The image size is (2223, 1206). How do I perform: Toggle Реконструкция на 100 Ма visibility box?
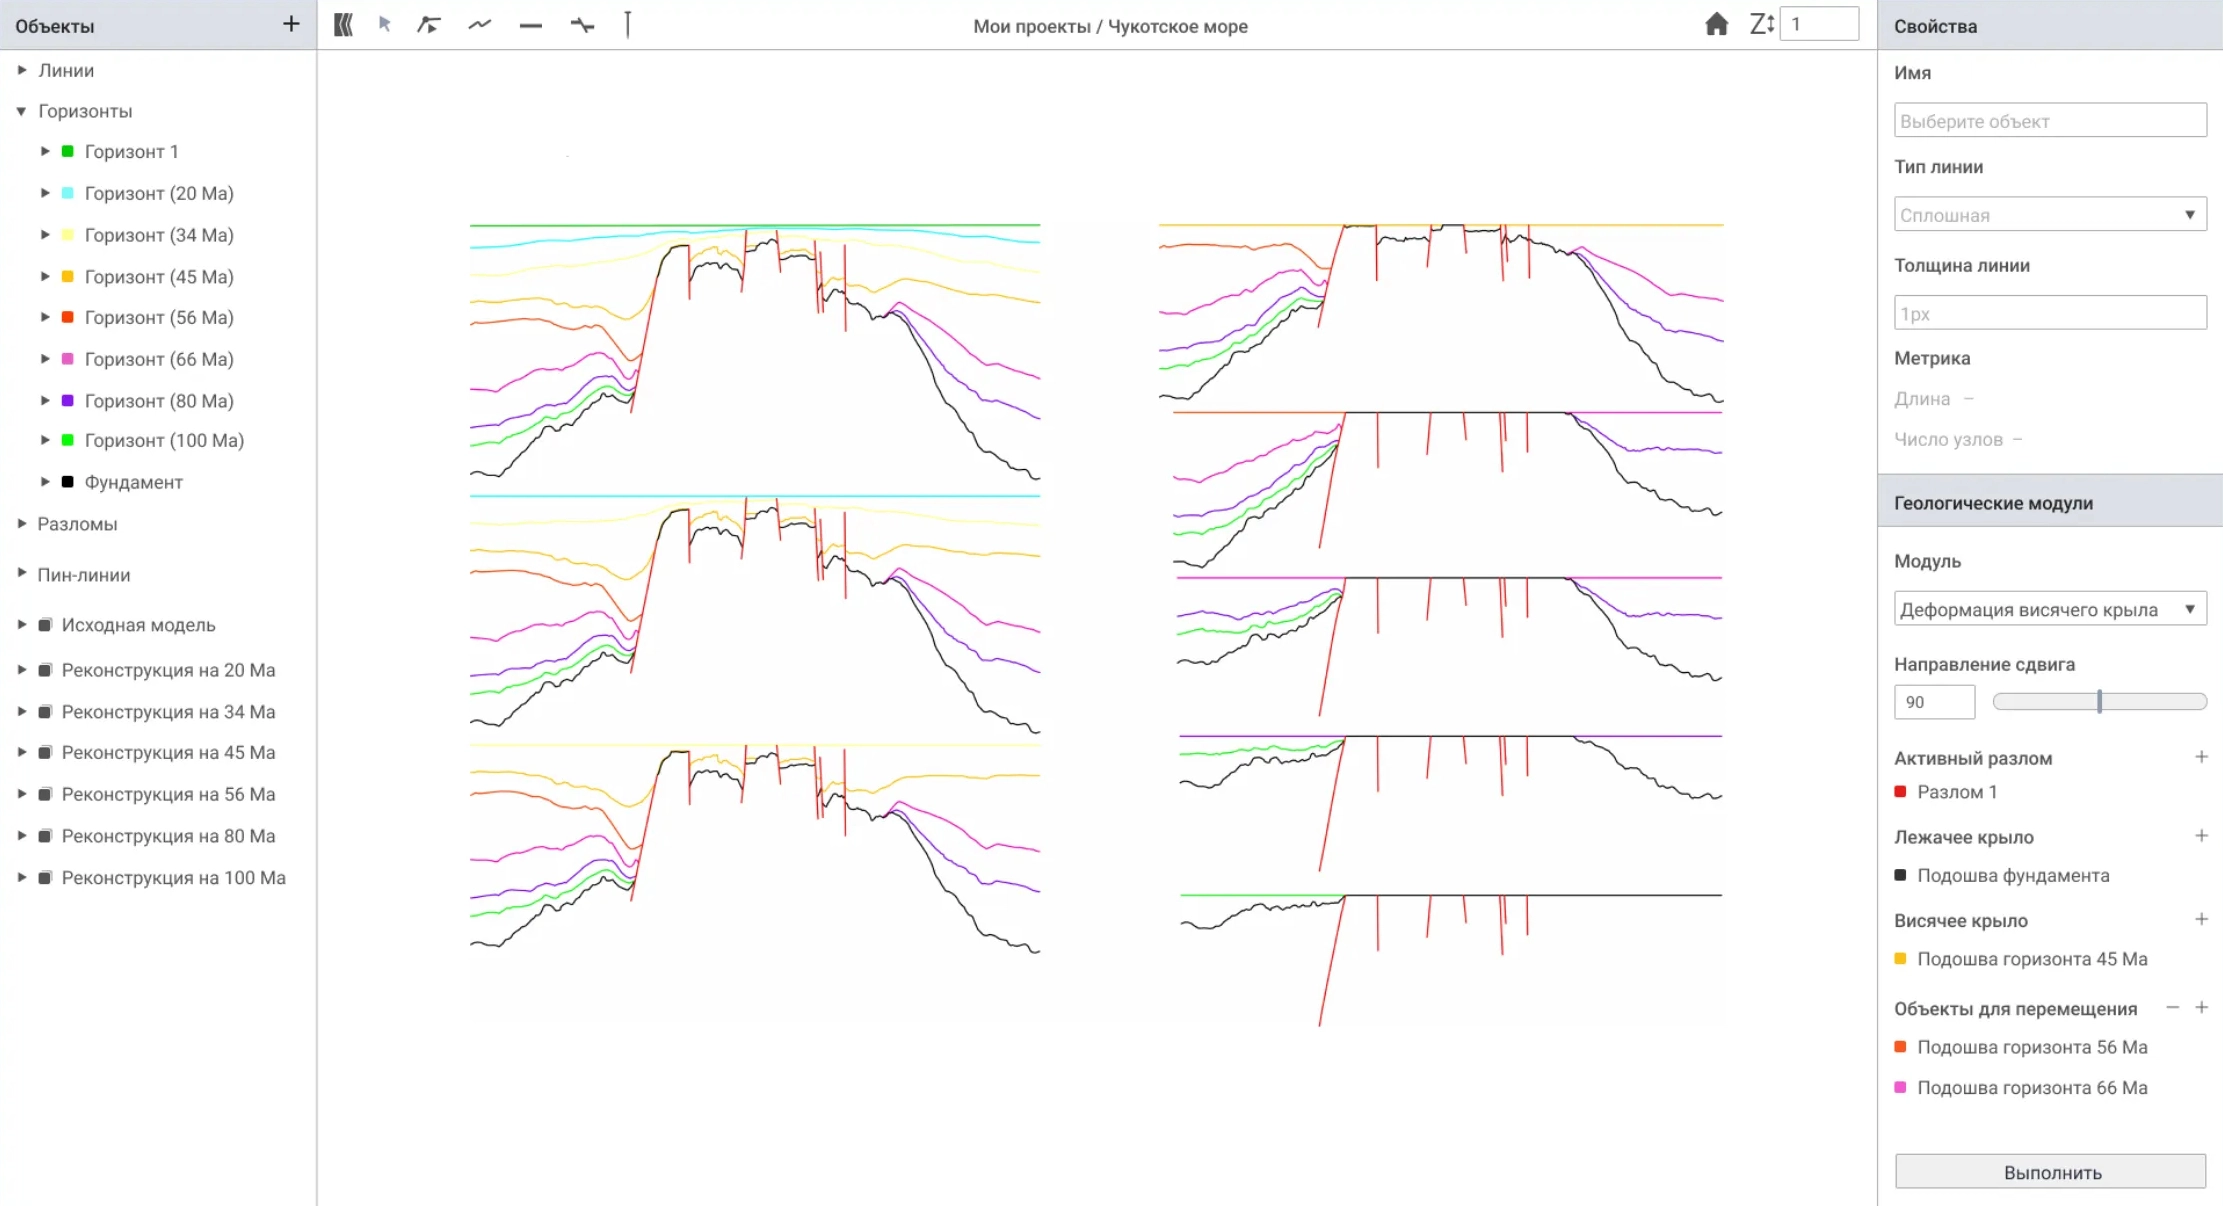(45, 878)
